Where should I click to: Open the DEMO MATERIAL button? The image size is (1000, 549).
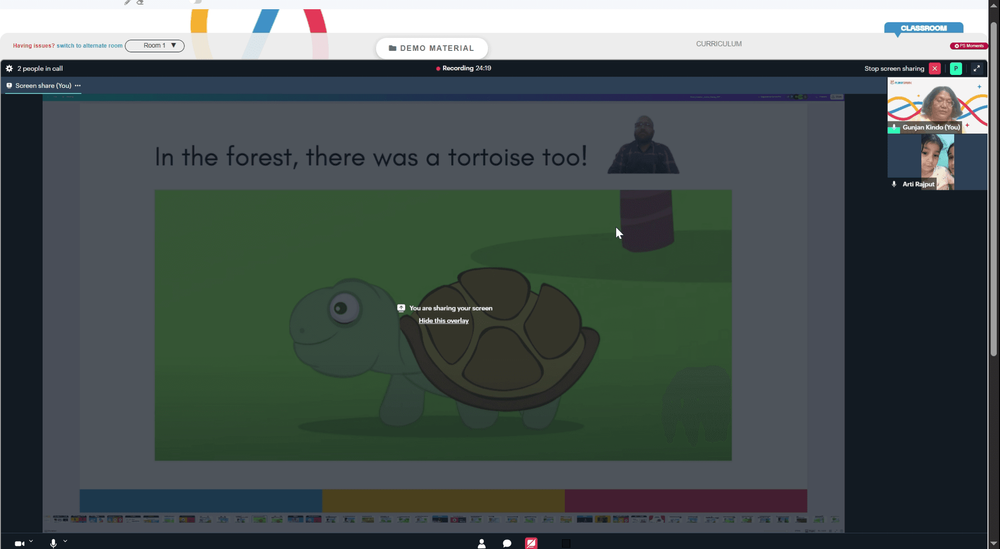pyautogui.click(x=432, y=48)
